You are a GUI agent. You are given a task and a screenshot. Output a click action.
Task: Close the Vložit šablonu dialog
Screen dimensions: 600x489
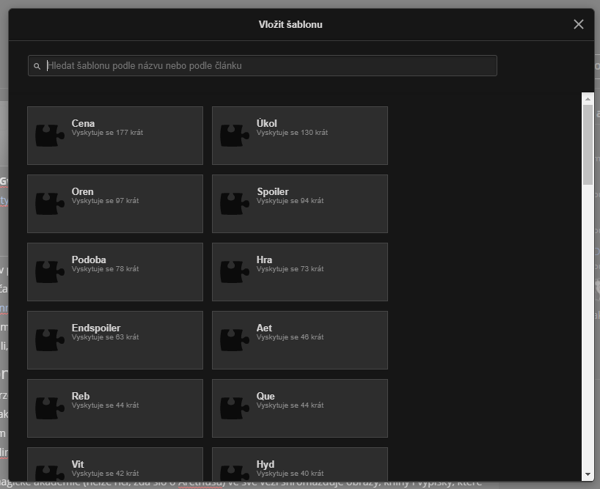[578, 24]
